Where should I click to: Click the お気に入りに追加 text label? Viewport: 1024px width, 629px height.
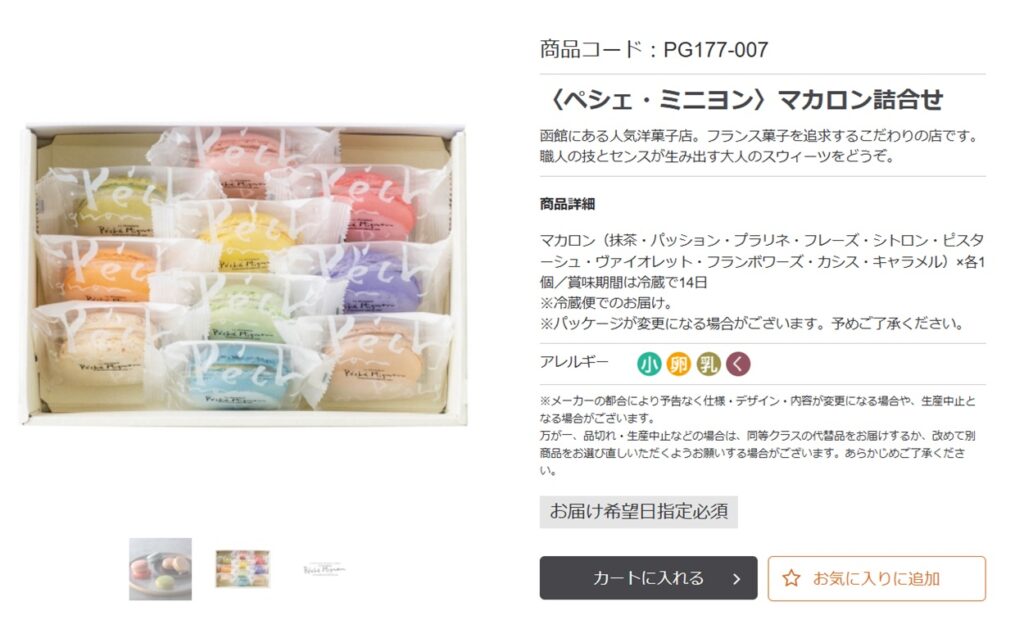(x=876, y=579)
